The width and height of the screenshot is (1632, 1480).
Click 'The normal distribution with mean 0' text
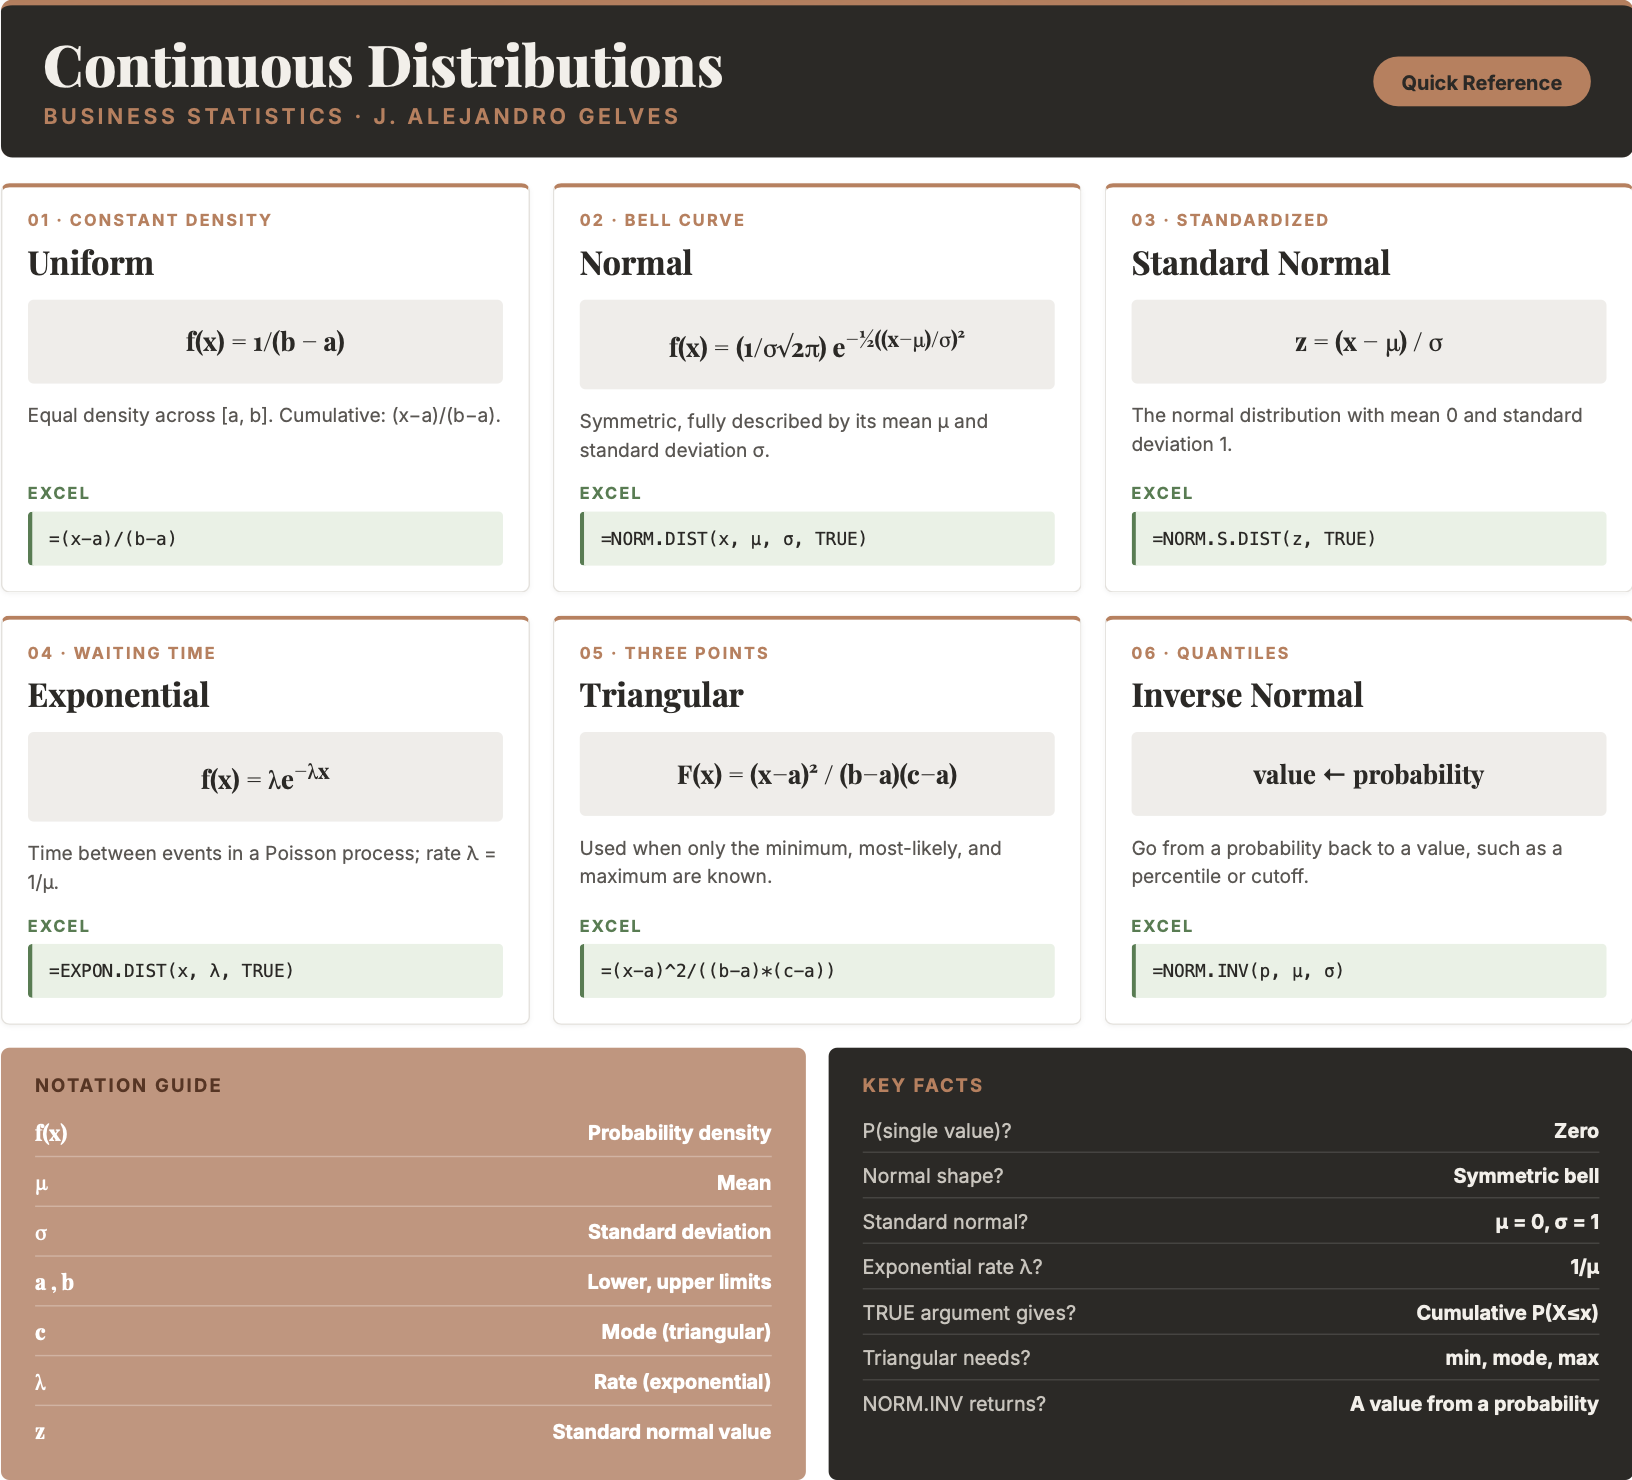[x=1357, y=429]
